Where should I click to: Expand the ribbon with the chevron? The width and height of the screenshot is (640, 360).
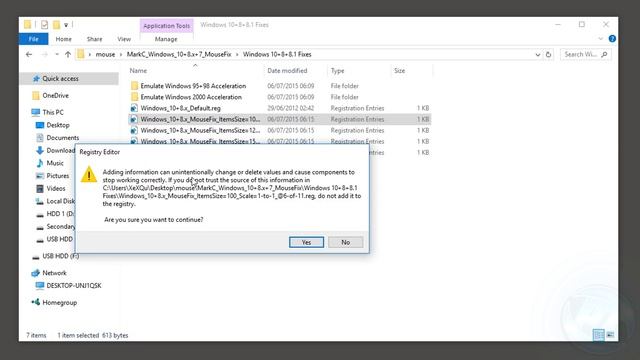(600, 39)
